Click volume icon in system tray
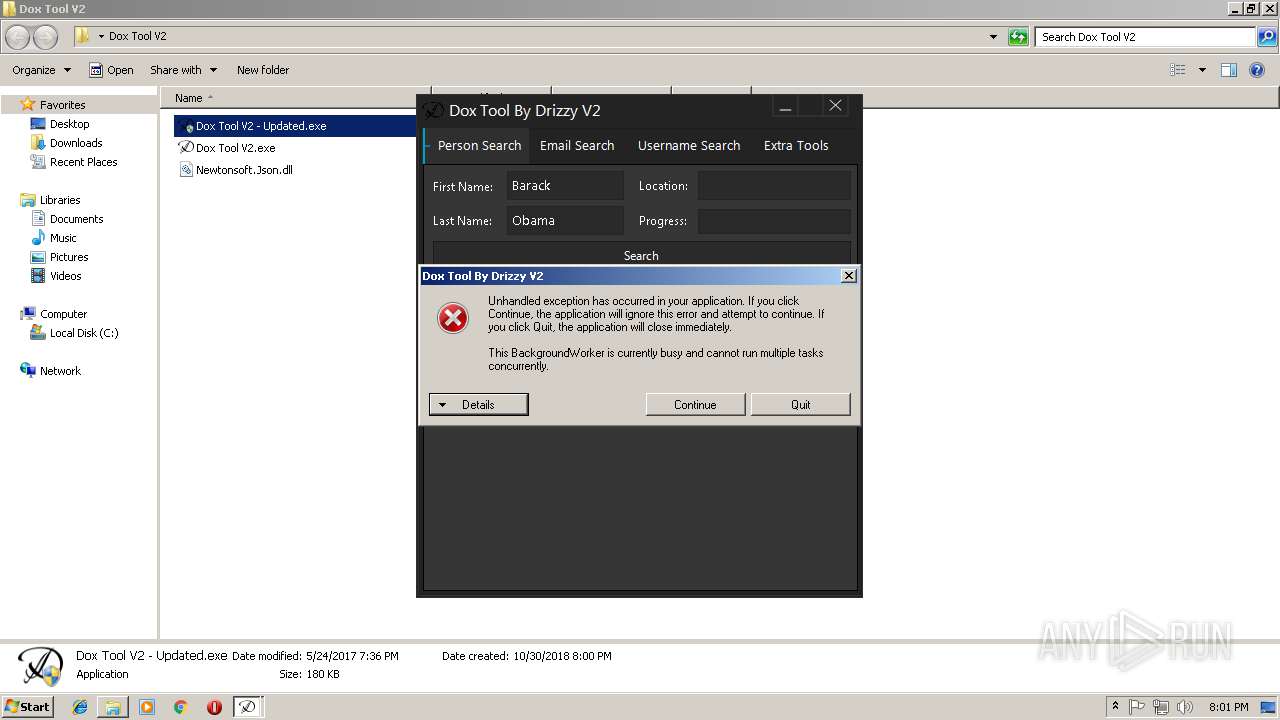The image size is (1280, 720). pyautogui.click(x=1184, y=707)
